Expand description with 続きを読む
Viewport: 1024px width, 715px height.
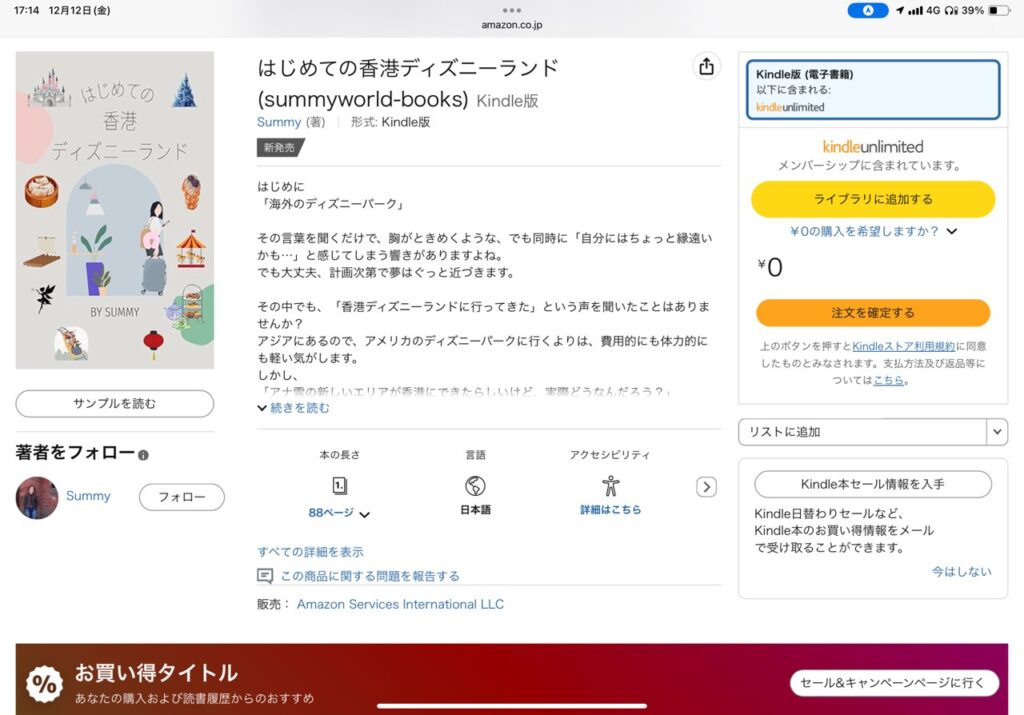pyautogui.click(x=294, y=408)
